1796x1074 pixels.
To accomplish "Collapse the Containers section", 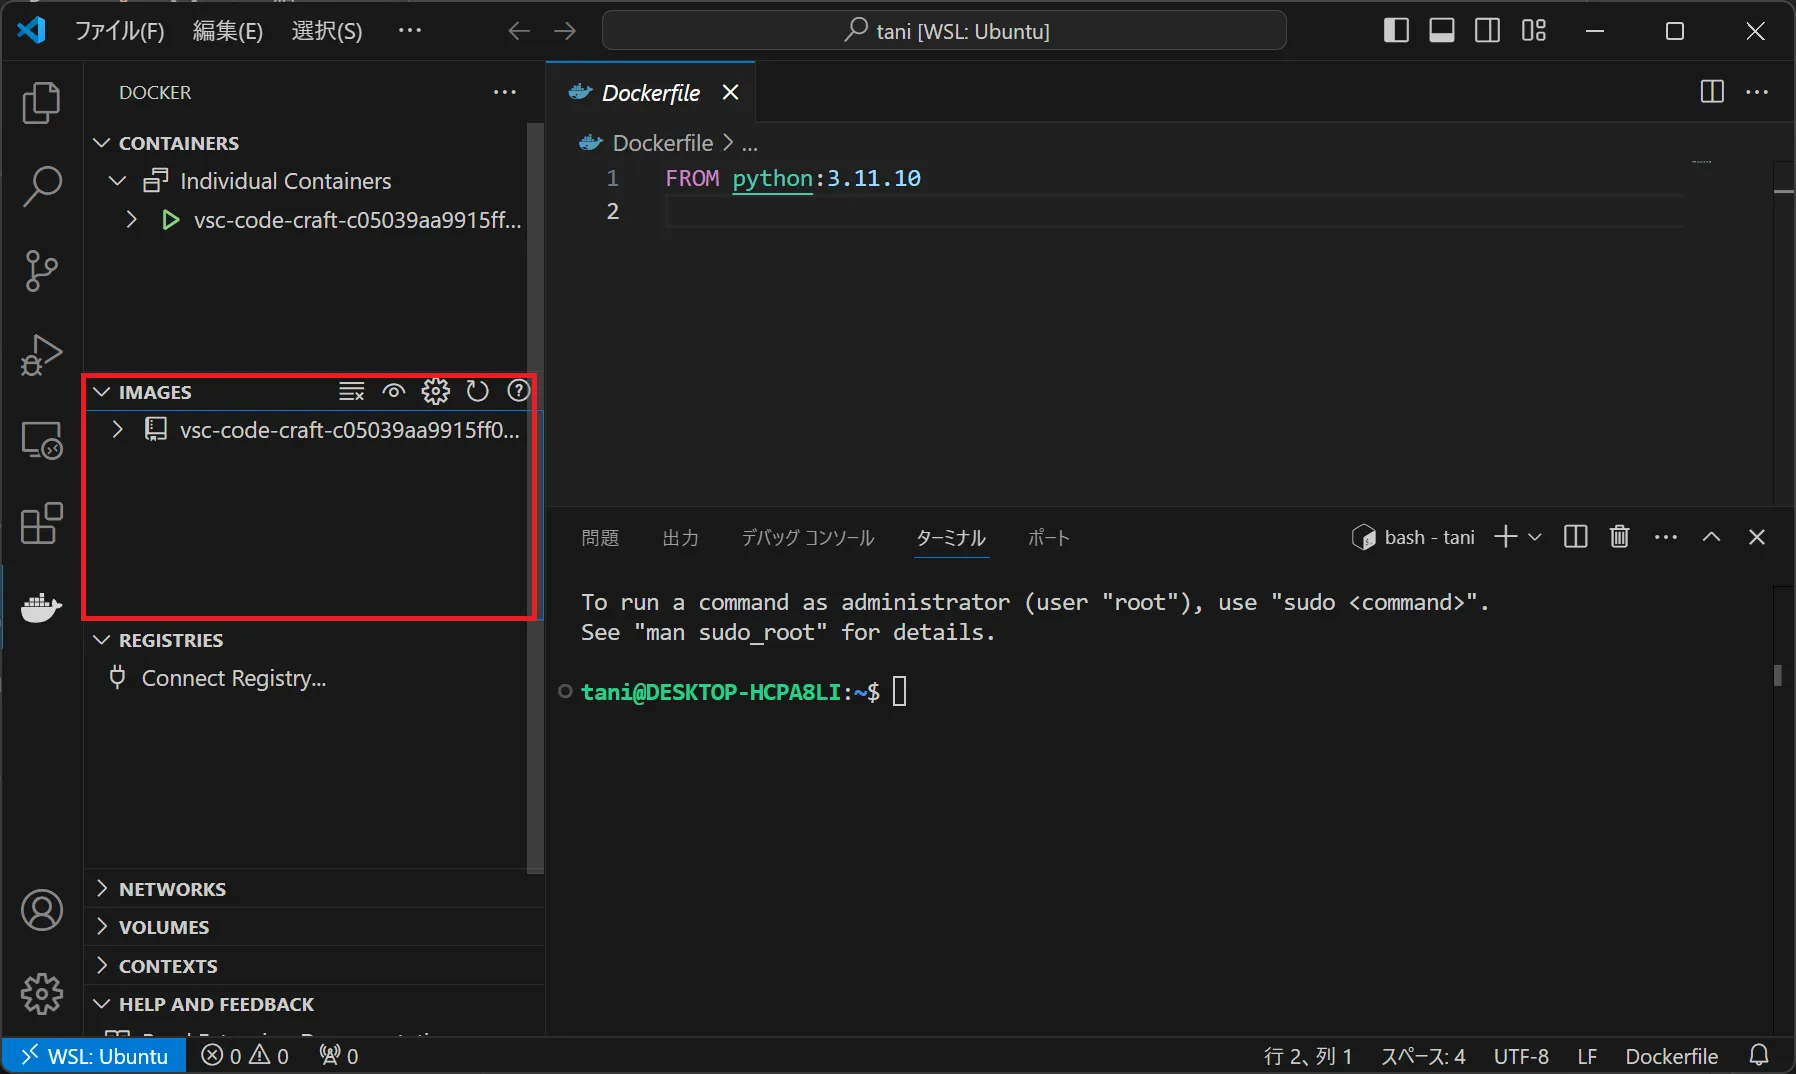I will coord(102,143).
